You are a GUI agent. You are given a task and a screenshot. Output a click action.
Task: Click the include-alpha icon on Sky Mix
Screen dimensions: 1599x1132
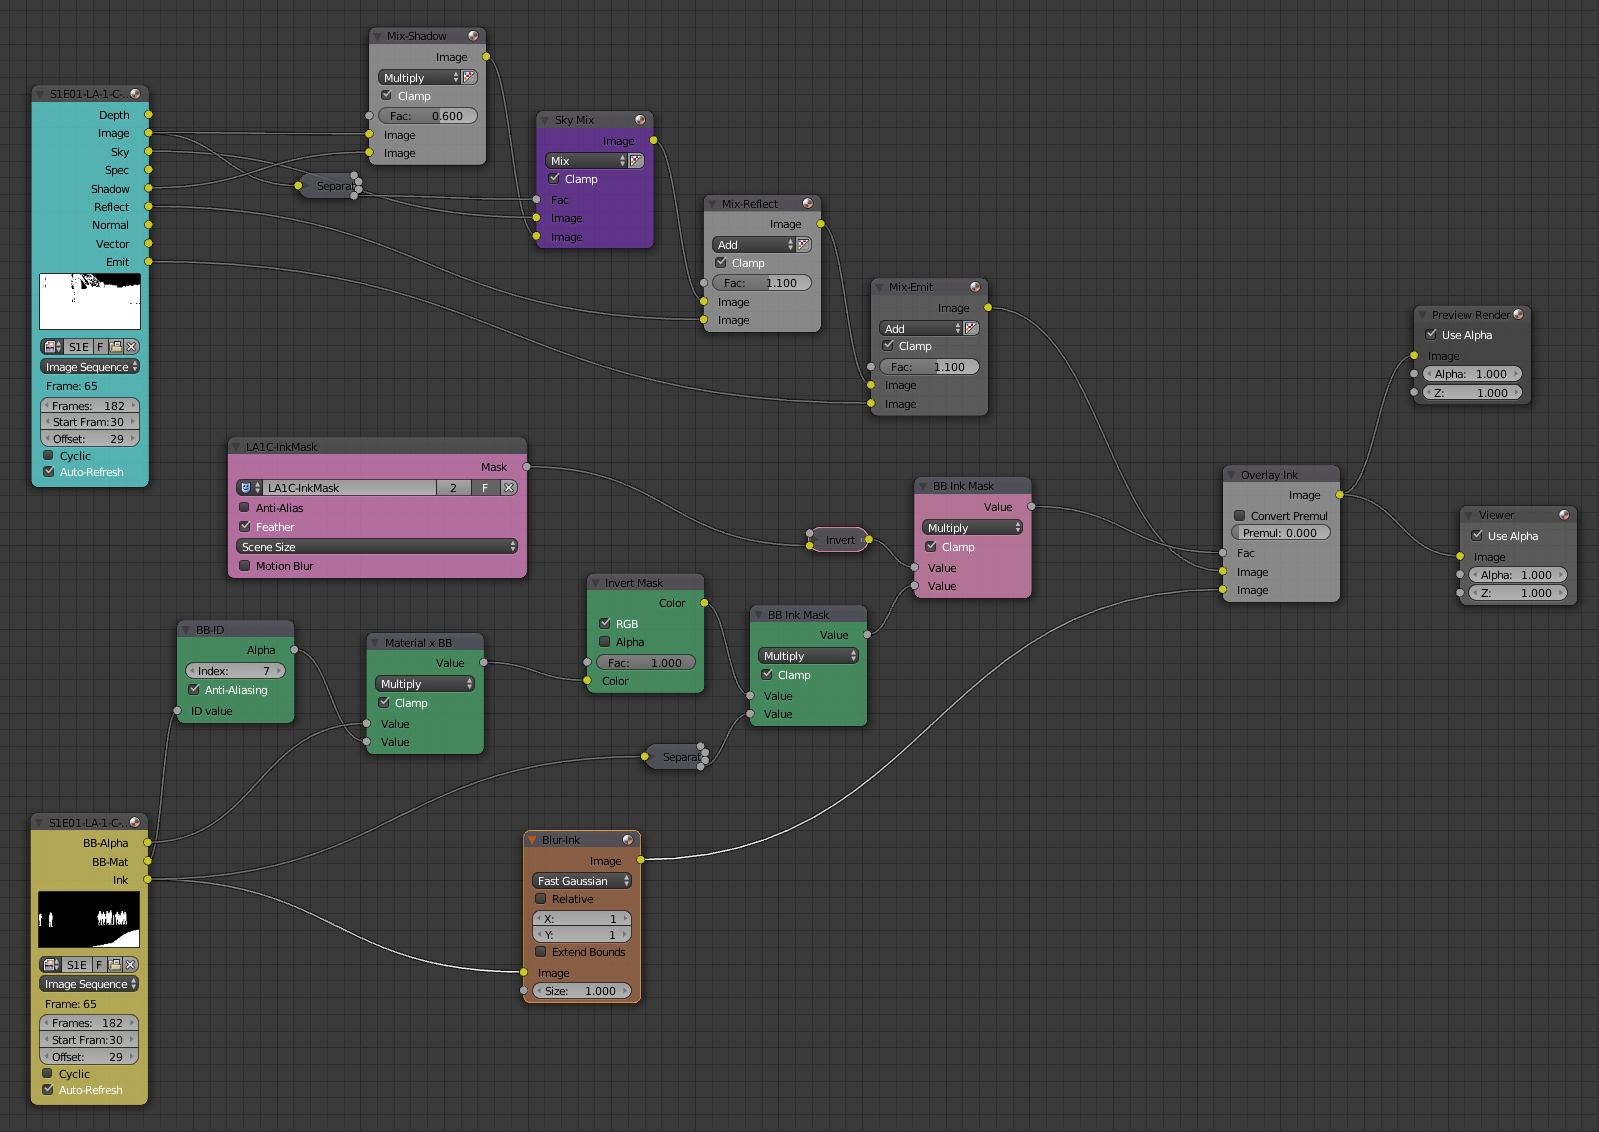coord(636,161)
